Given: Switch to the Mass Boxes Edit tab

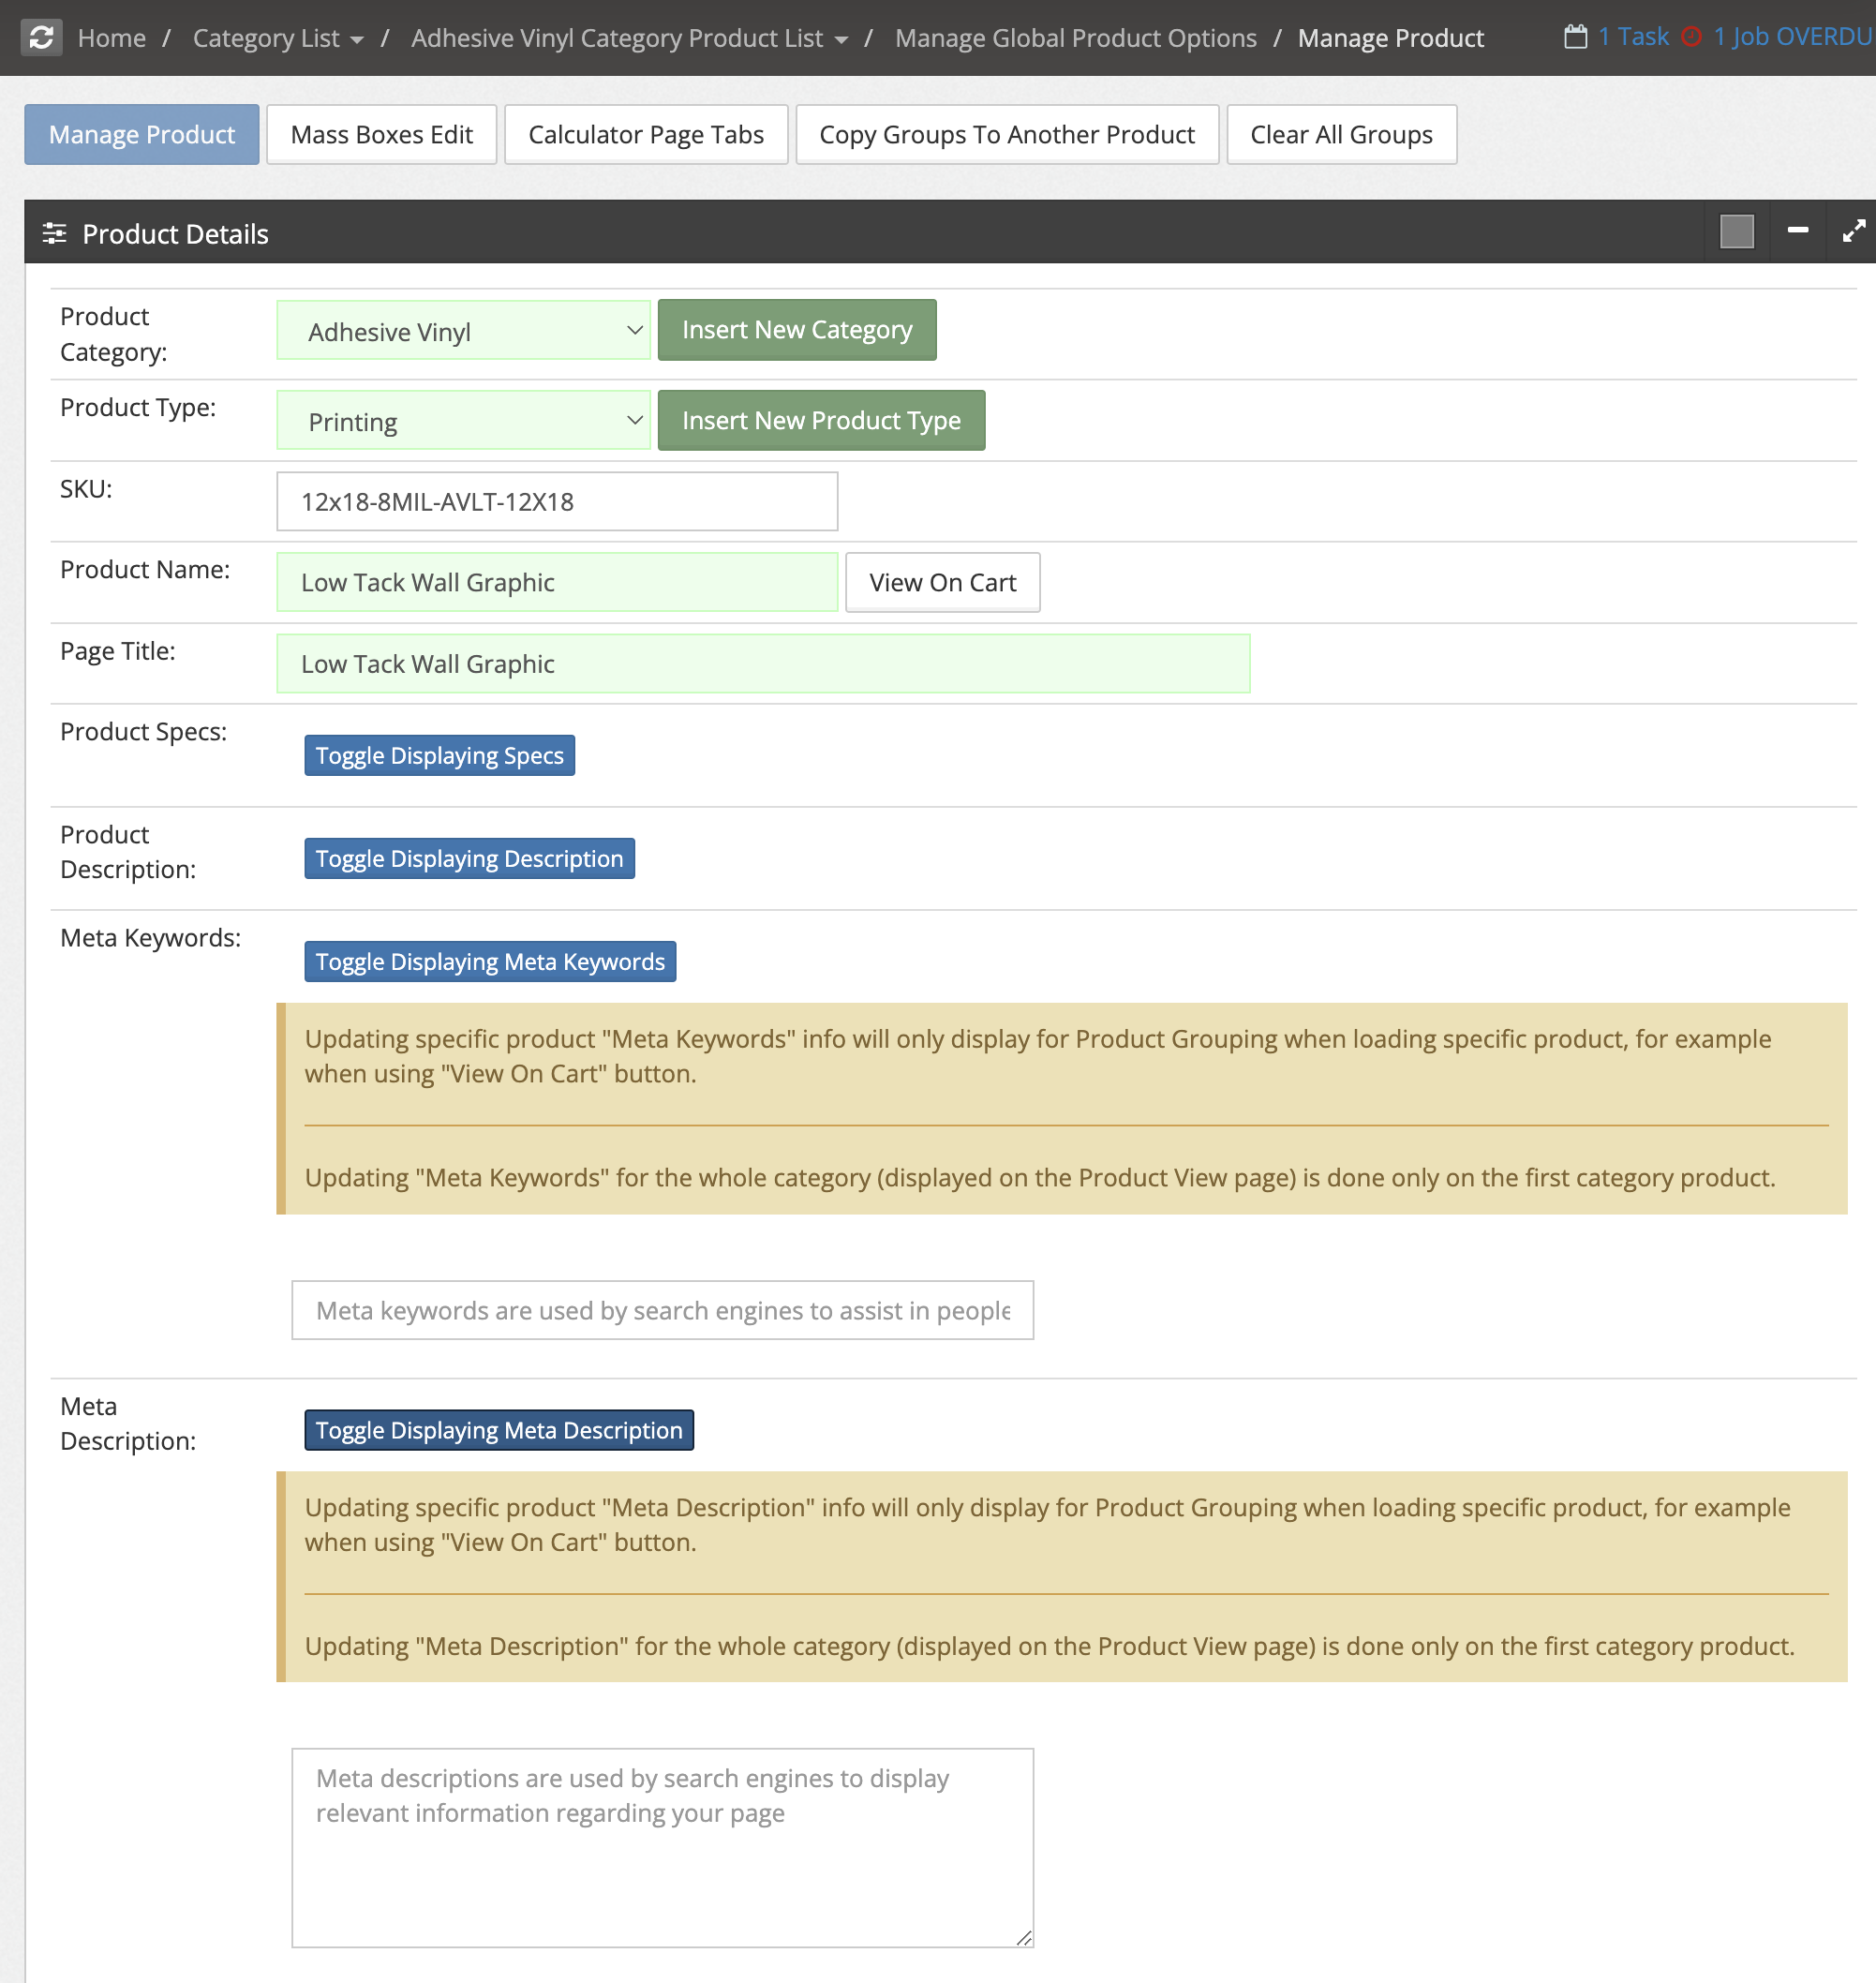Looking at the screenshot, I should tap(381, 134).
